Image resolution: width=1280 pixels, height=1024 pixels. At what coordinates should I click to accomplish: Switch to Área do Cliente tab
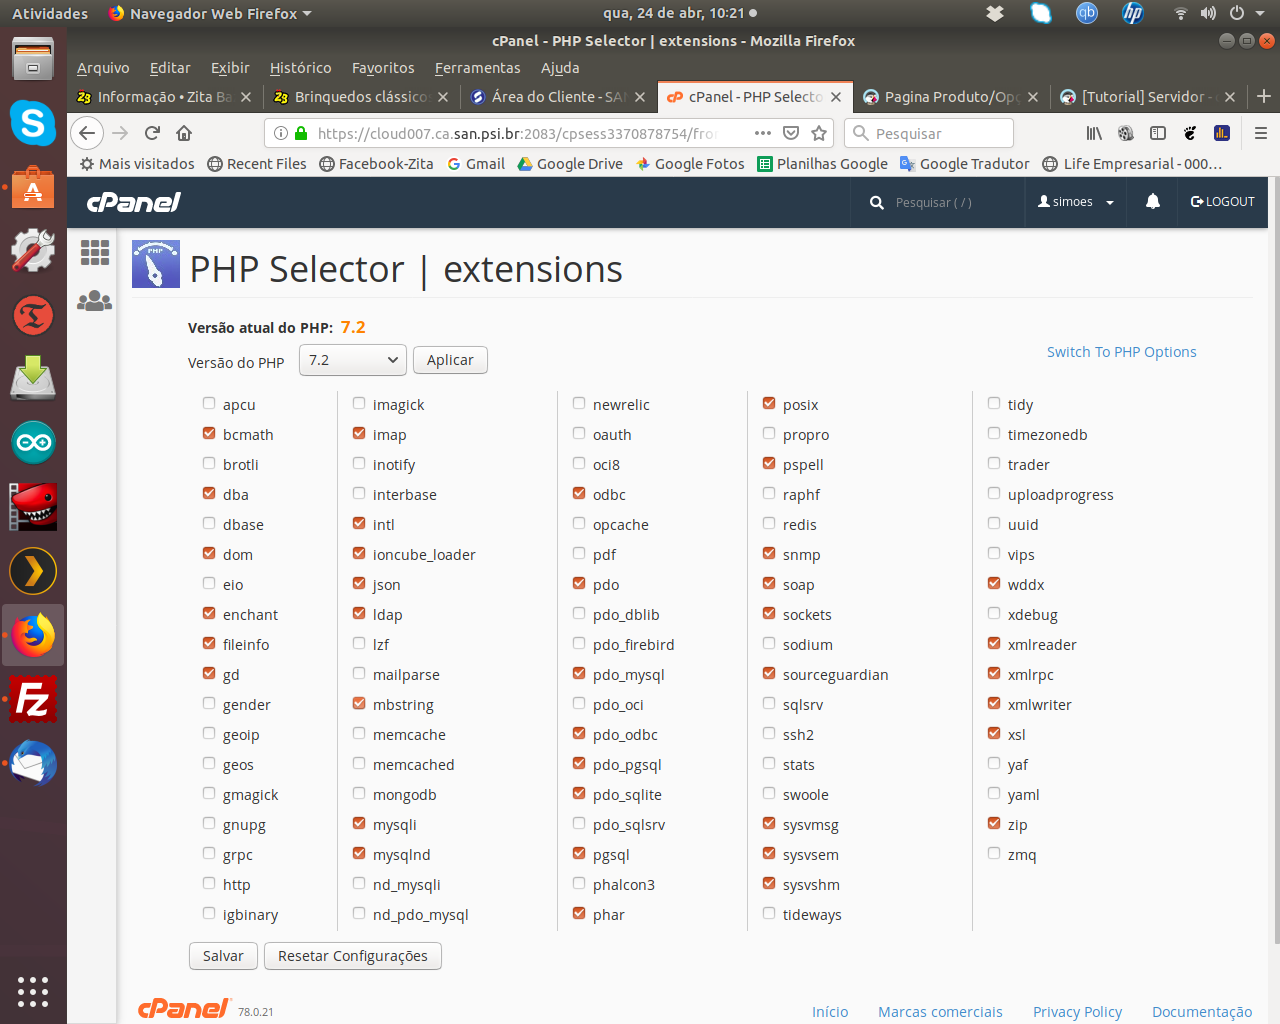click(x=558, y=97)
